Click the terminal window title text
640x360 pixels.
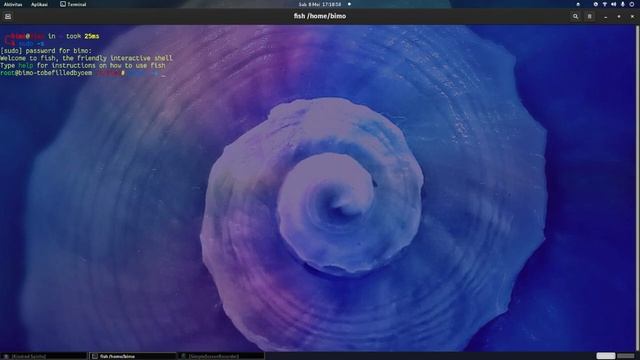pyautogui.click(x=320, y=16)
